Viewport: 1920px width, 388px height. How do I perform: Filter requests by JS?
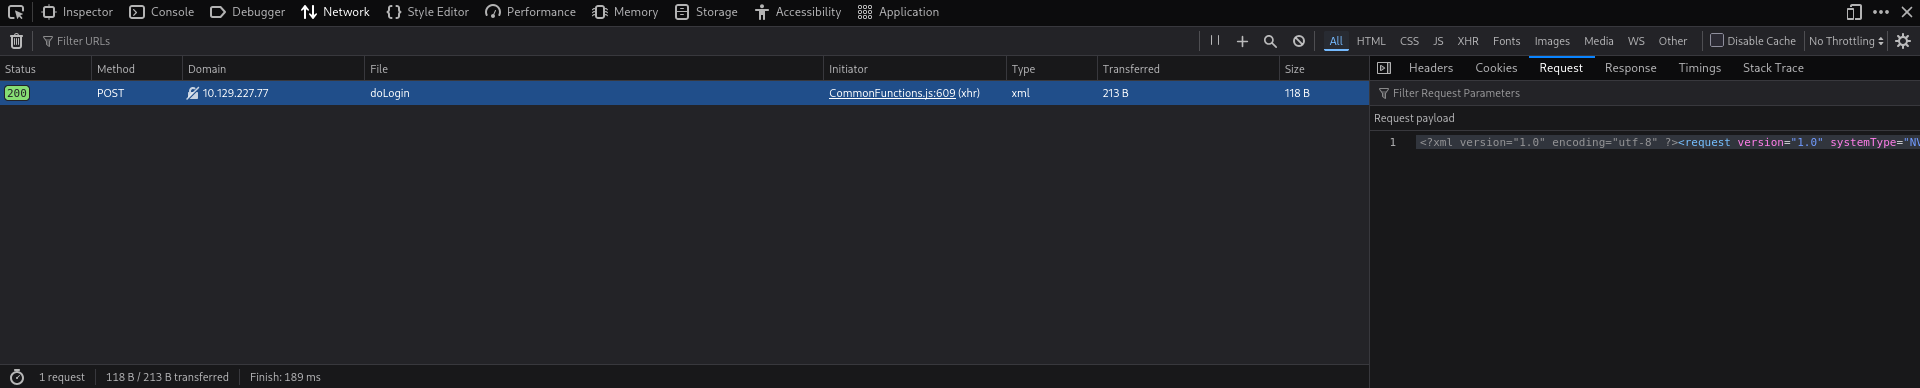point(1438,41)
